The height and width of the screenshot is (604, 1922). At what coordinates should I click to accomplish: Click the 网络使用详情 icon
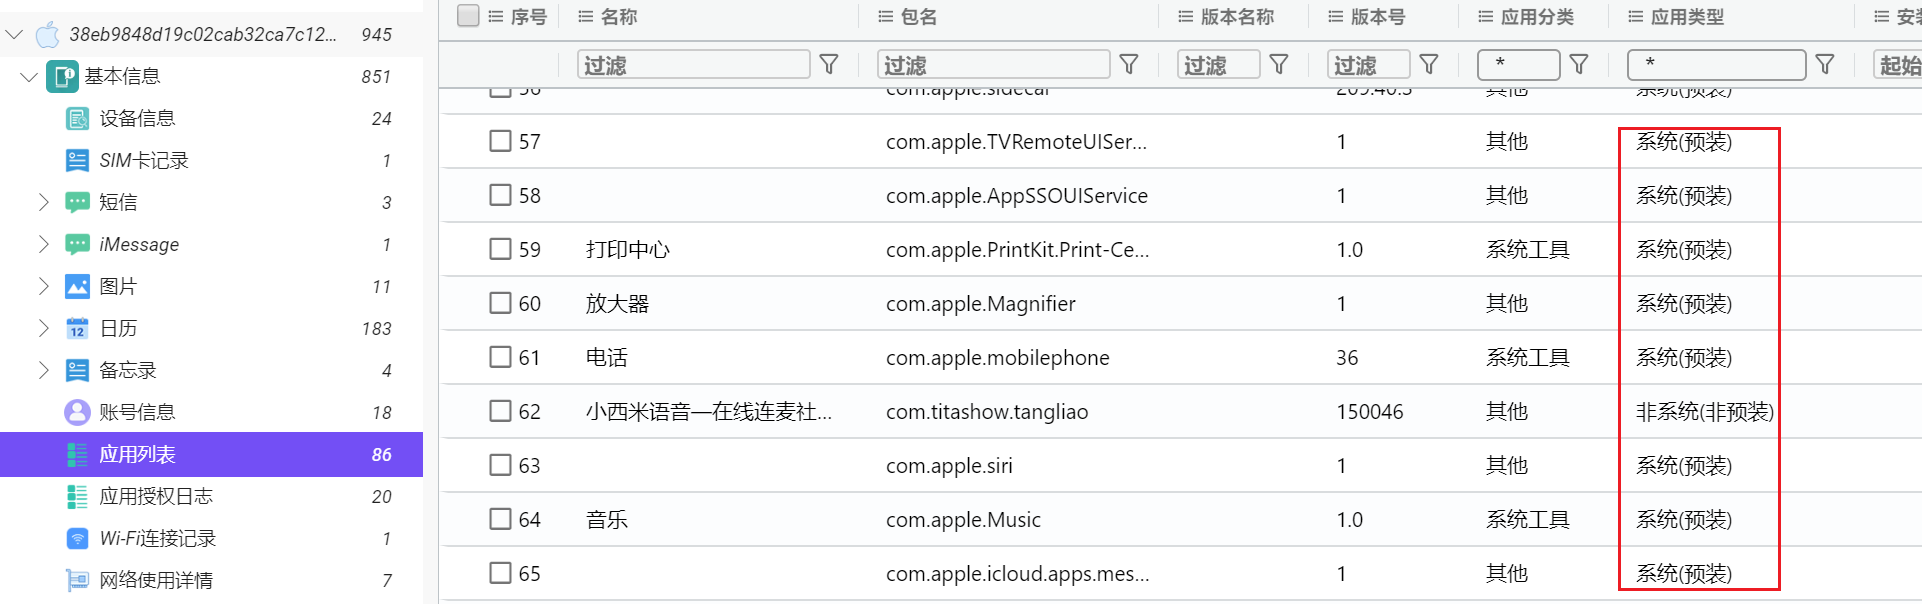pyautogui.click(x=77, y=581)
